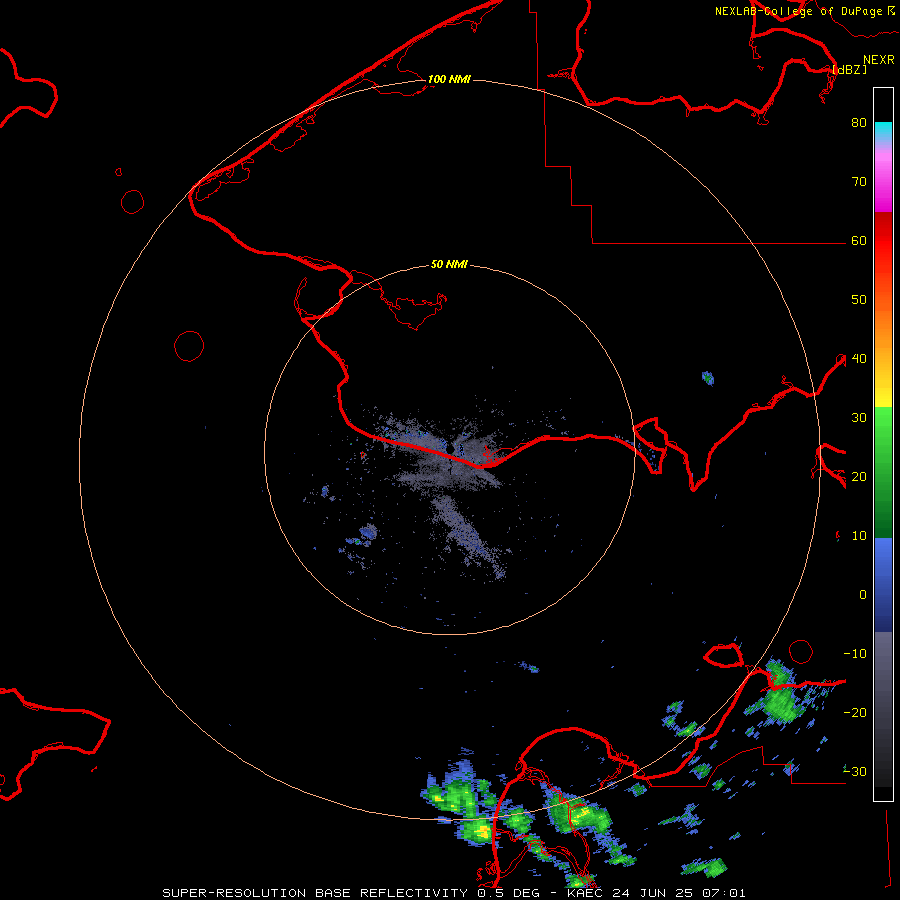Click the 50 NMI range ring label
Screen dimensions: 900x900
tap(449, 264)
